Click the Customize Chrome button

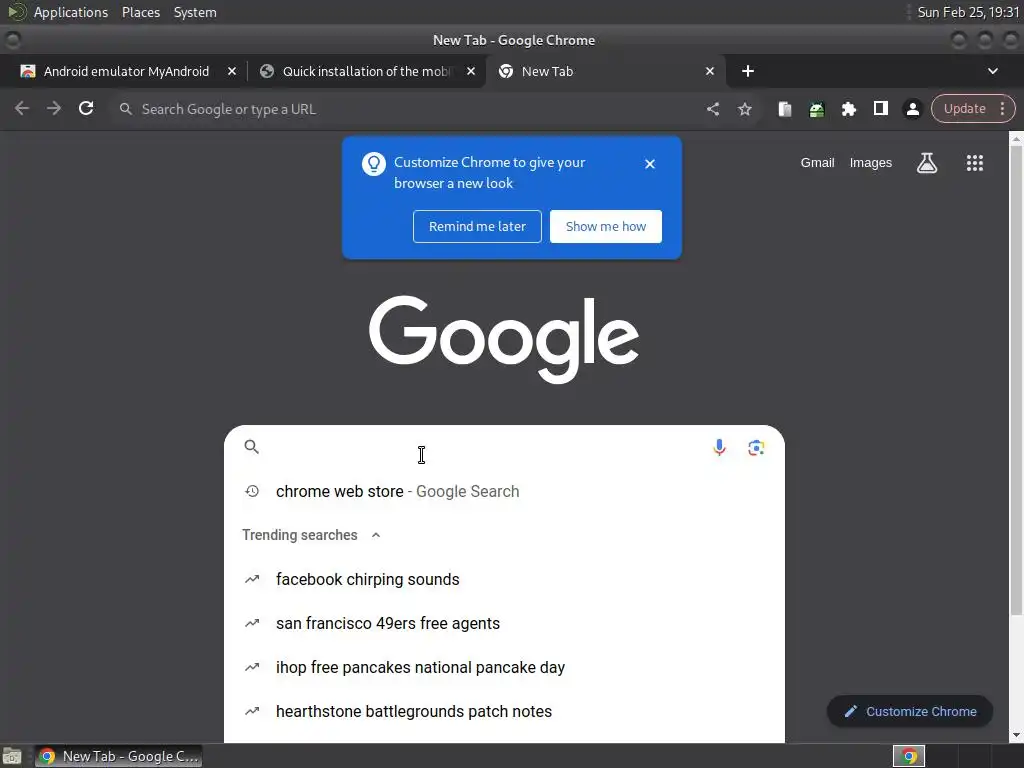pyautogui.click(x=910, y=712)
